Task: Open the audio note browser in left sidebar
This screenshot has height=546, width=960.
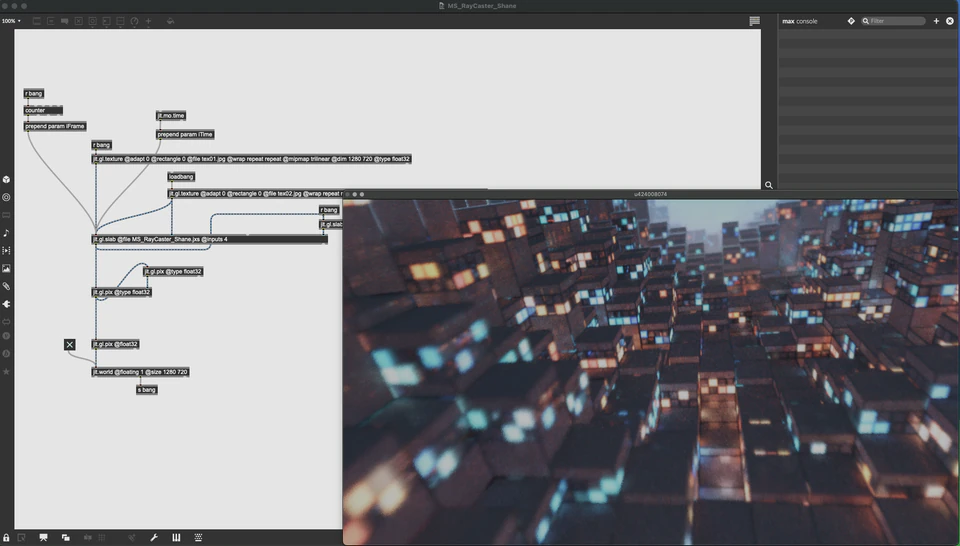Action: point(6,233)
